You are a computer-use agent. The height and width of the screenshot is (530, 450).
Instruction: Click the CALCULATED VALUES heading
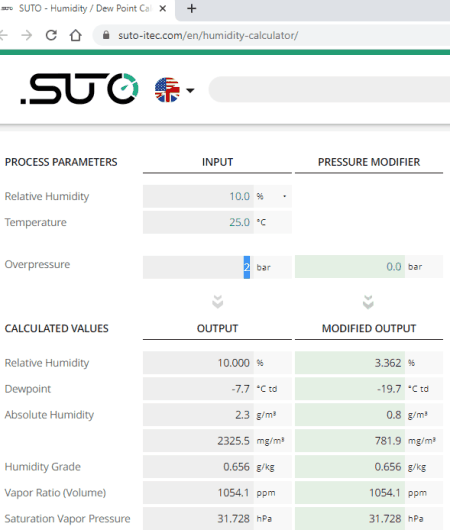56,329
